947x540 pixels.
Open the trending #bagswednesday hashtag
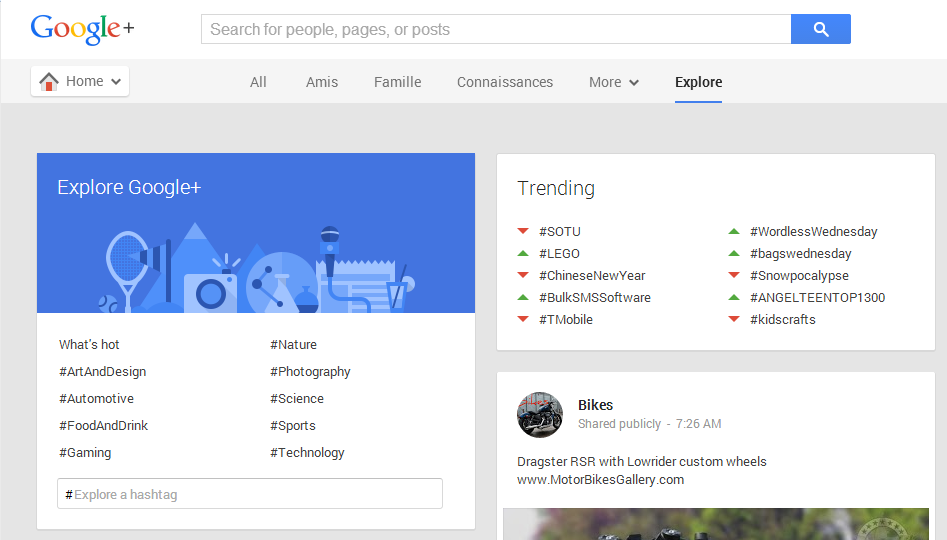pos(801,254)
